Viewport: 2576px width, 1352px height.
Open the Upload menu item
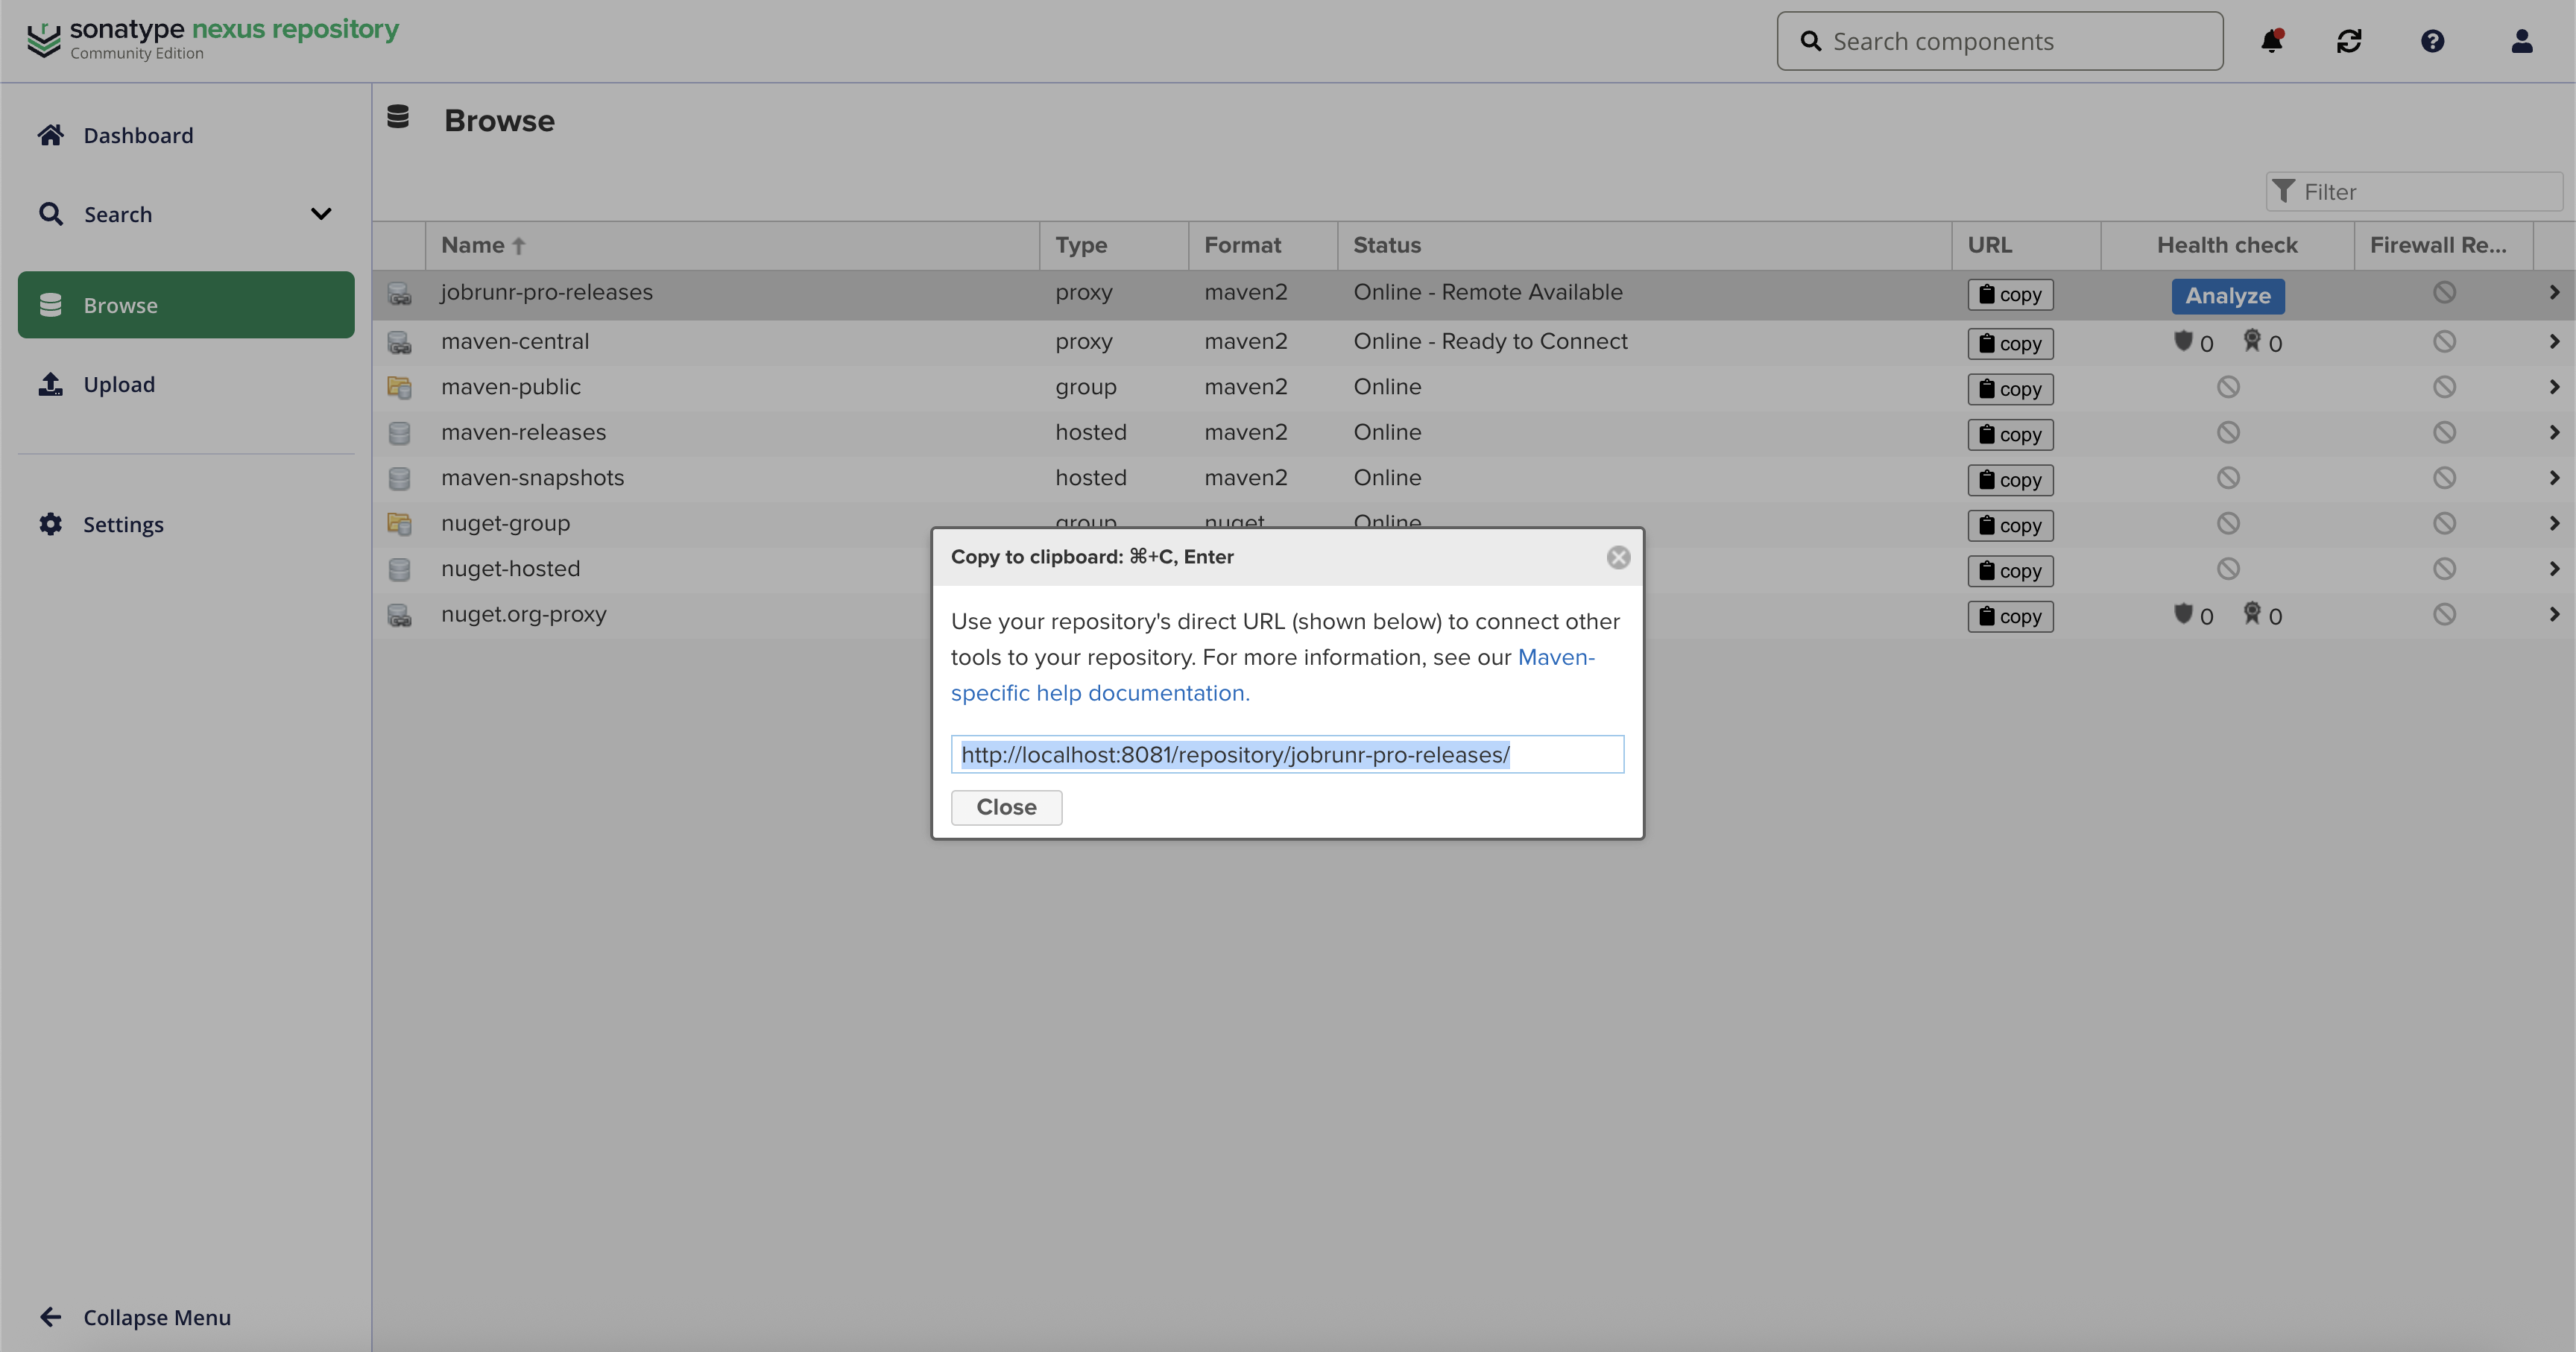119,385
